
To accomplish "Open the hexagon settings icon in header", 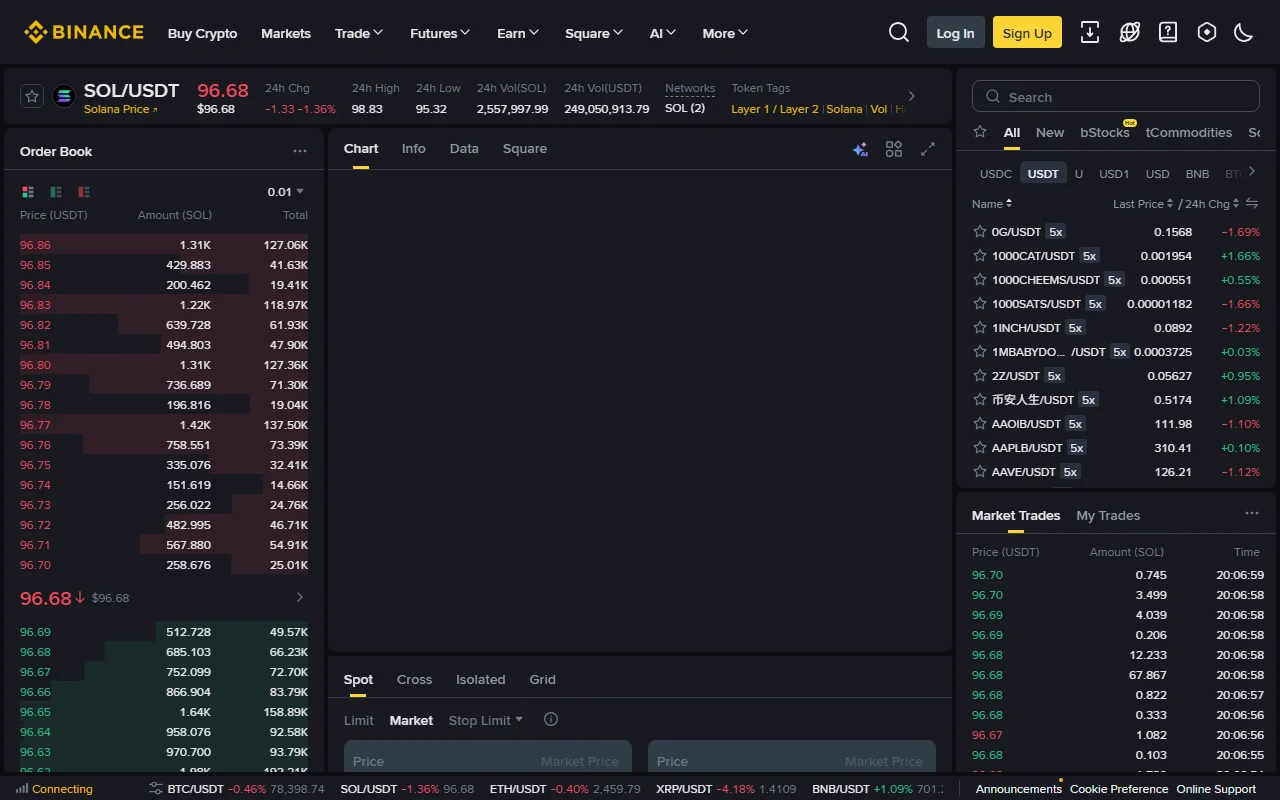I will tap(1207, 33).
